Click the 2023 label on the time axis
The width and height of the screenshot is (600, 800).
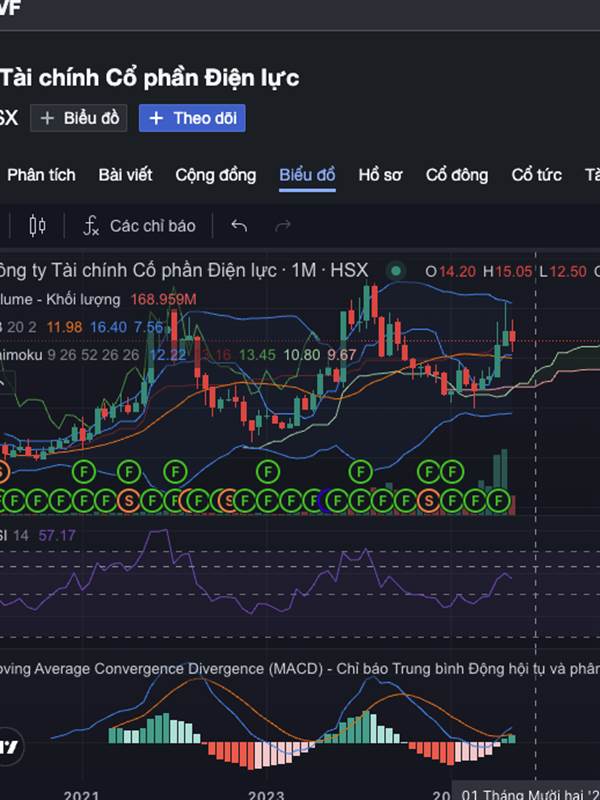(266, 795)
